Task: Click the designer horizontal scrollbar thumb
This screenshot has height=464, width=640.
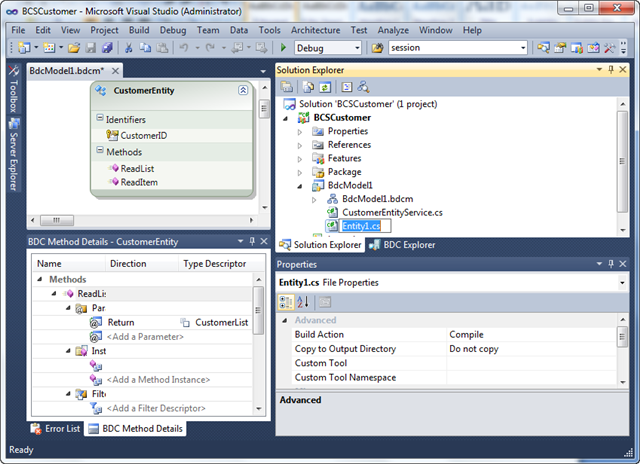Action: point(57,220)
